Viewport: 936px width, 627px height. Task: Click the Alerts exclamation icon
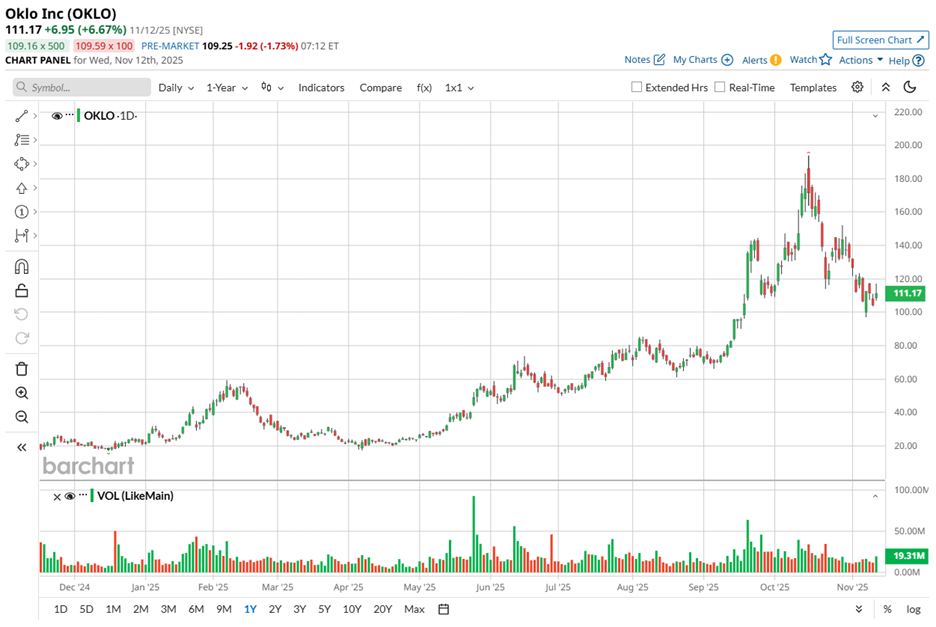[x=775, y=60]
